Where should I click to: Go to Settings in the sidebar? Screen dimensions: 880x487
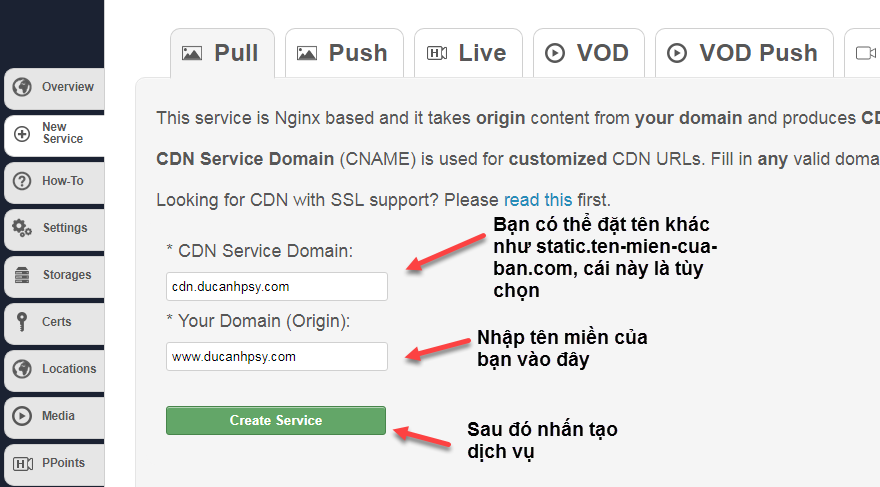pos(54,229)
